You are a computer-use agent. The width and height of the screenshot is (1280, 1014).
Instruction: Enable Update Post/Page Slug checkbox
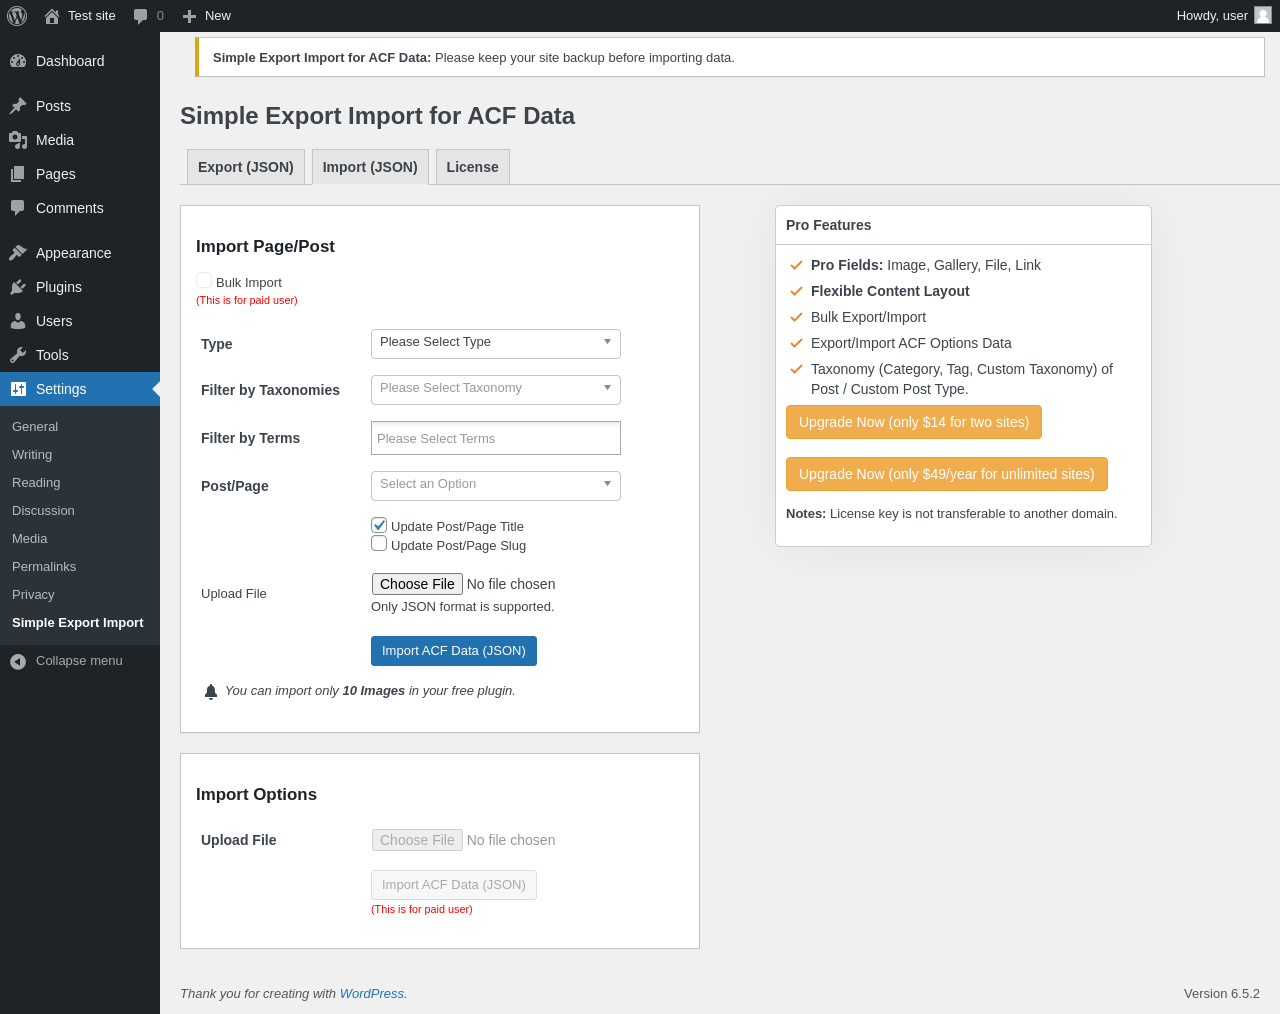click(379, 544)
